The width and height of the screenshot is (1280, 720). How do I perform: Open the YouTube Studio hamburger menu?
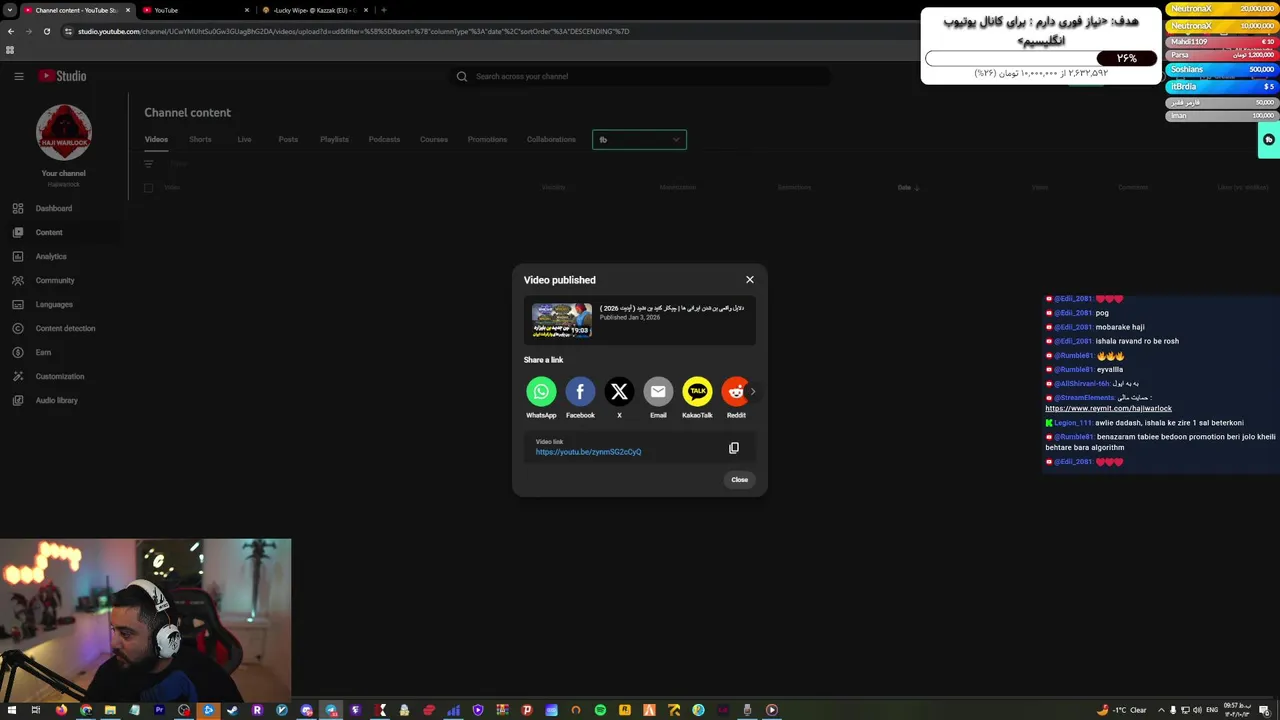click(x=18, y=76)
